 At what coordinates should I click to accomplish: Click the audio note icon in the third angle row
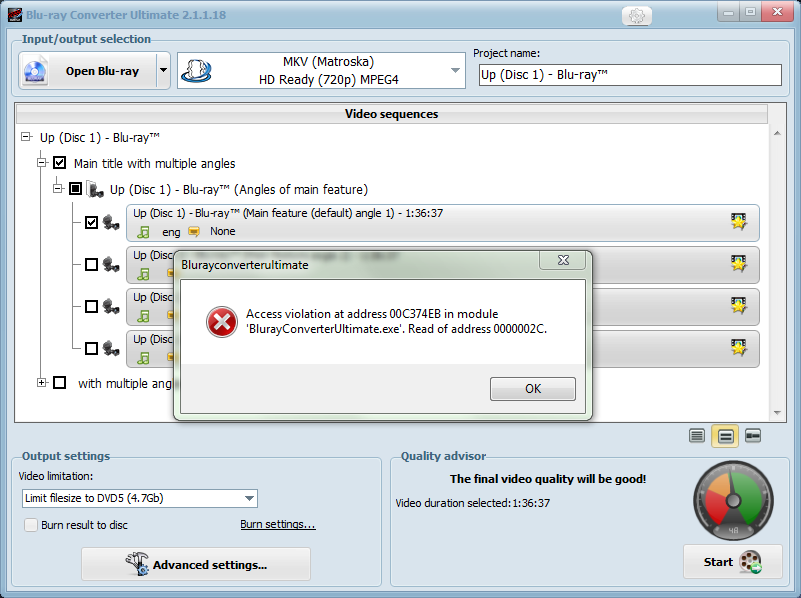point(144,316)
